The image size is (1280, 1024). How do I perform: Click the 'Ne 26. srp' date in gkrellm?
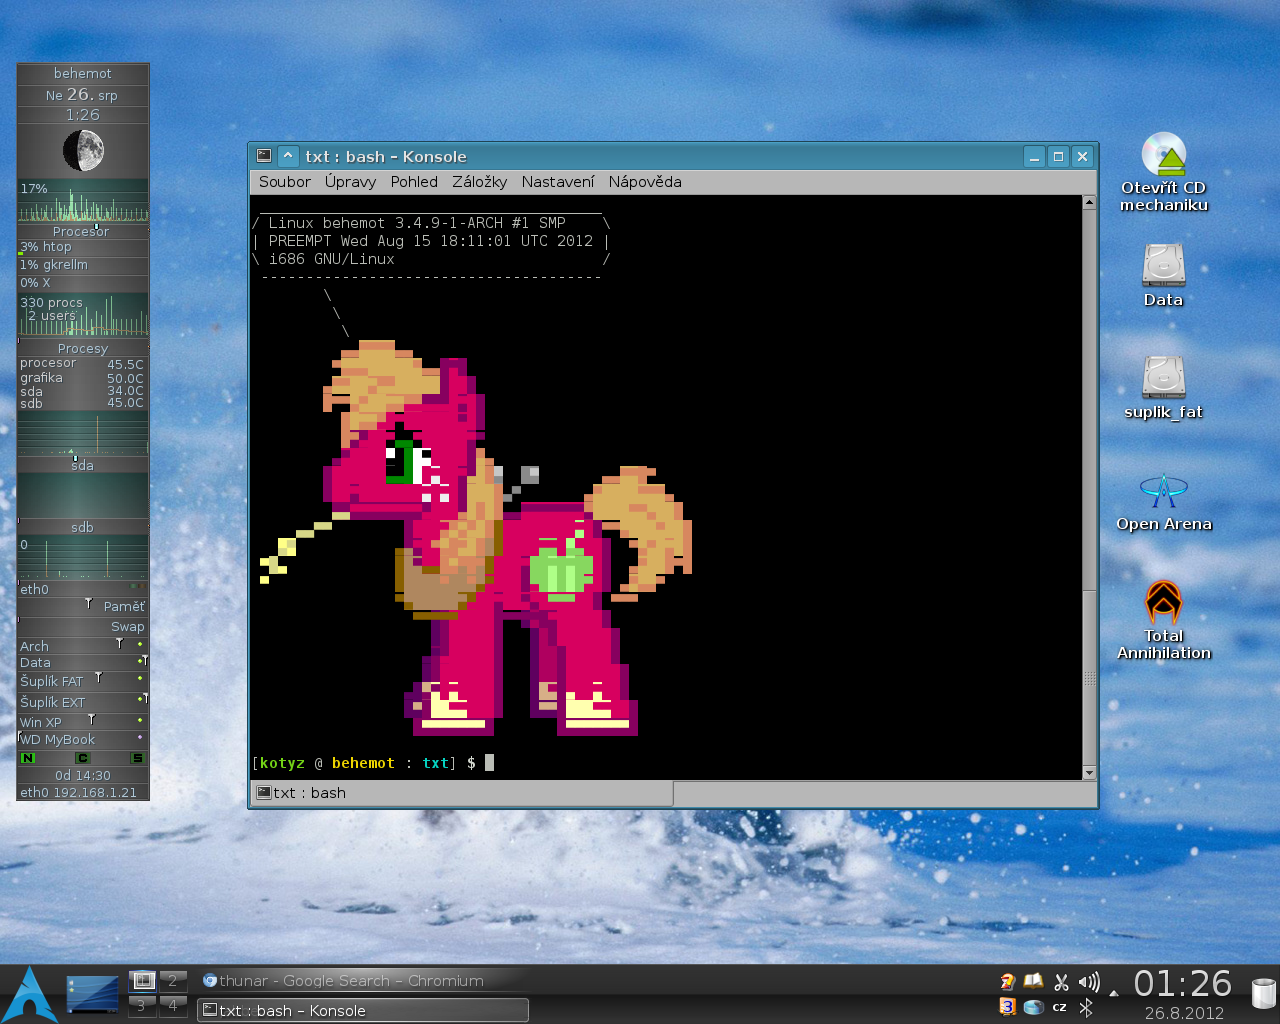click(83, 95)
